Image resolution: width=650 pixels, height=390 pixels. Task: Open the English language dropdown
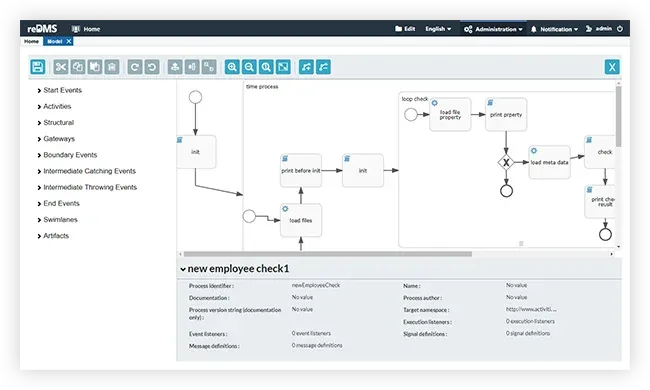[438, 29]
